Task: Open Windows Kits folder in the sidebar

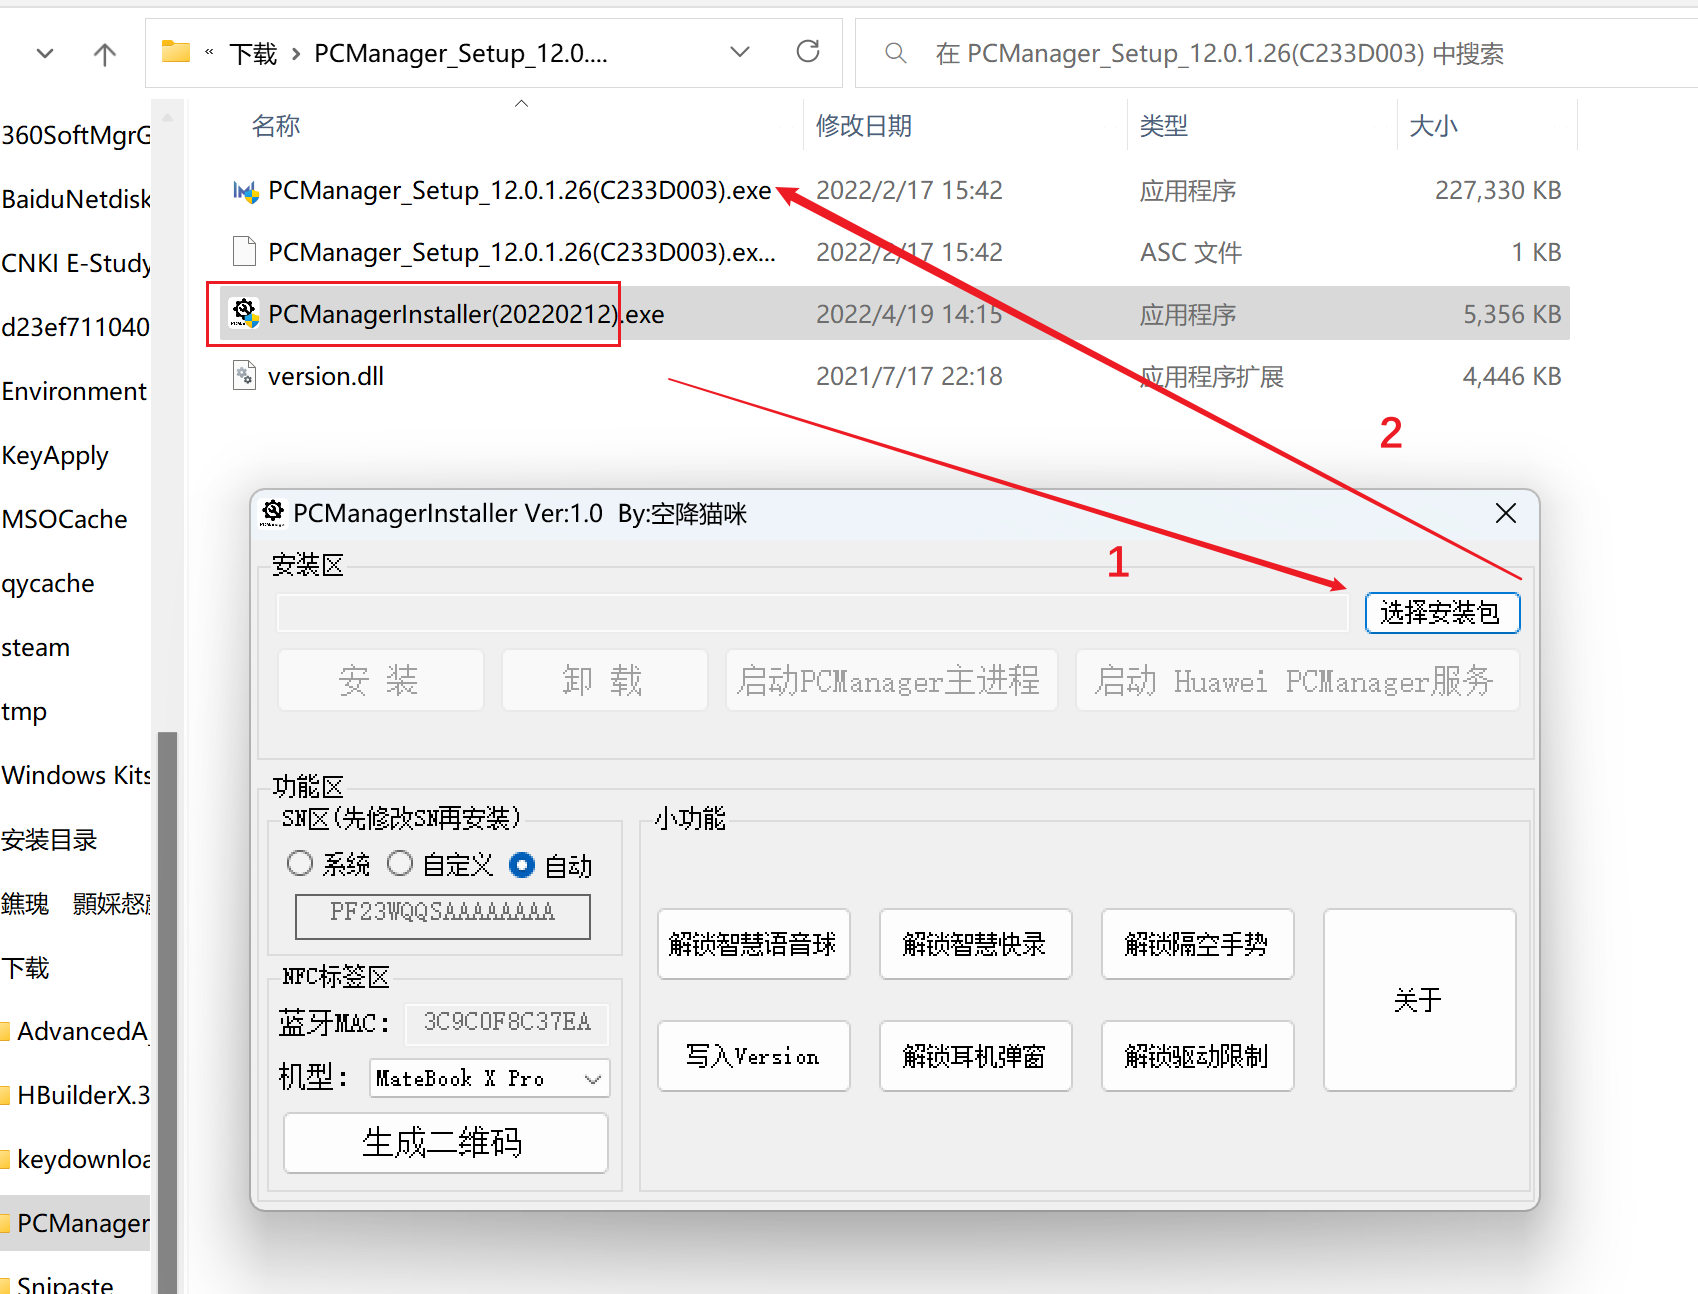Action: (76, 775)
